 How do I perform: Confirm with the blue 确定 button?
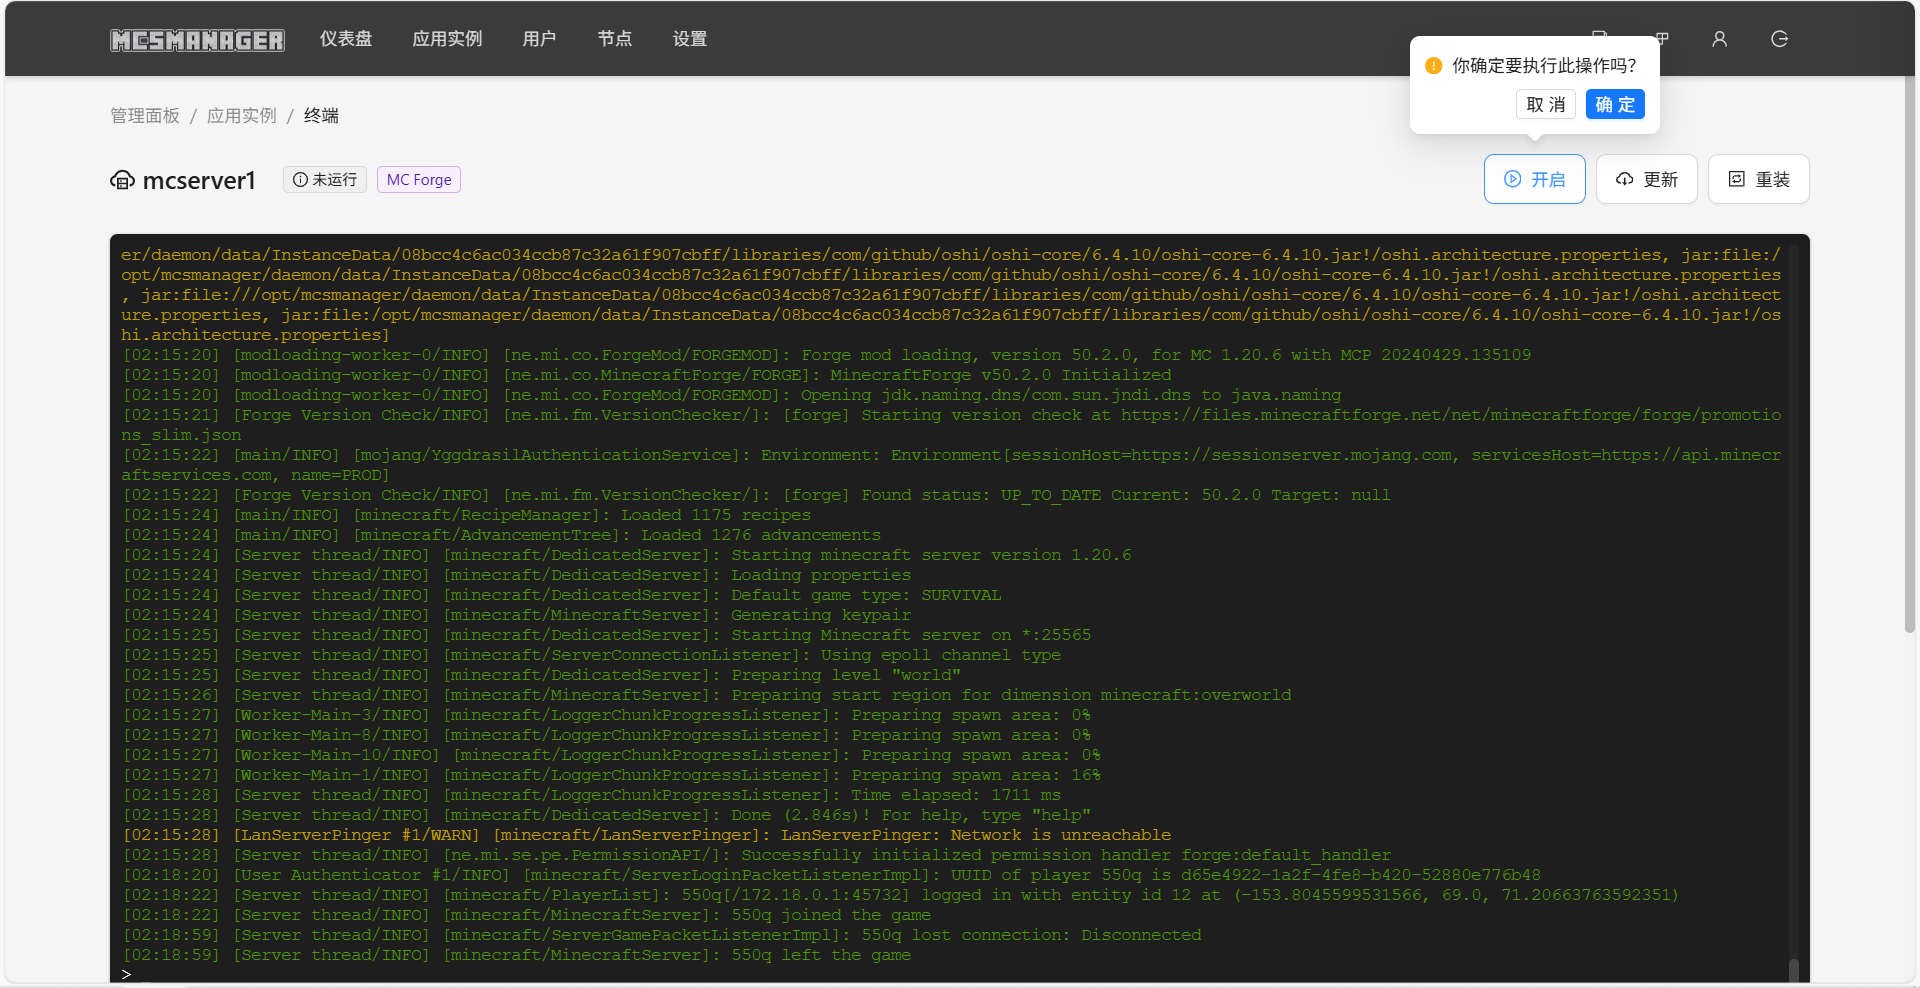[x=1614, y=105]
